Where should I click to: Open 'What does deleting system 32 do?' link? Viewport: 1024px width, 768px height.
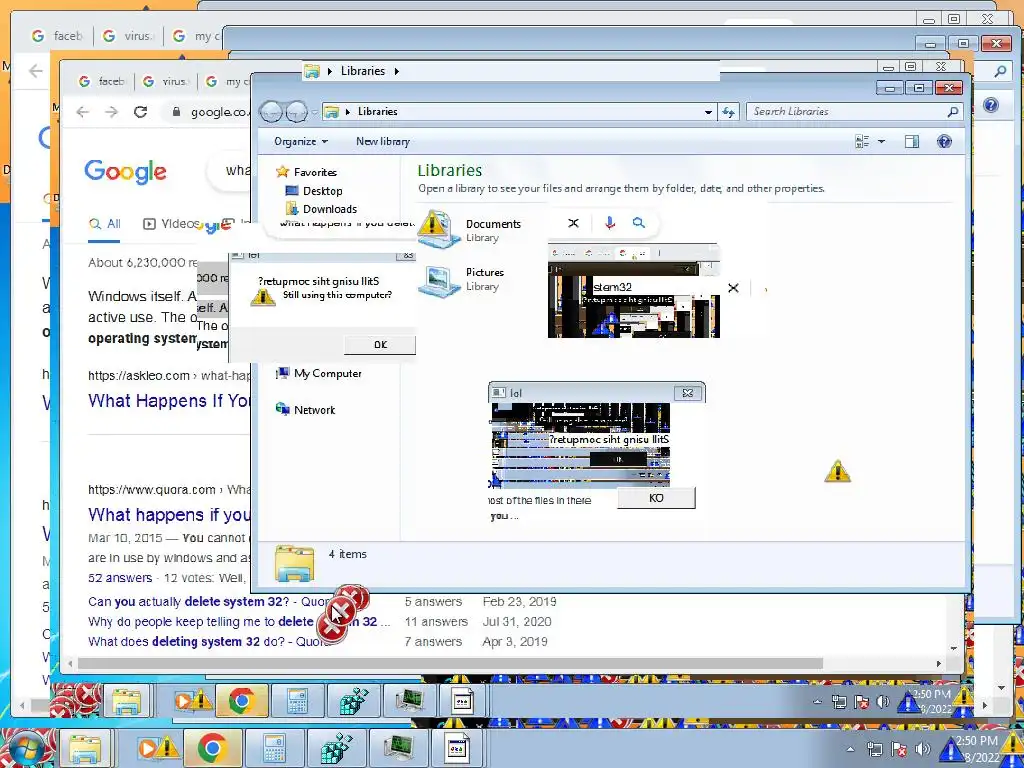(206, 642)
